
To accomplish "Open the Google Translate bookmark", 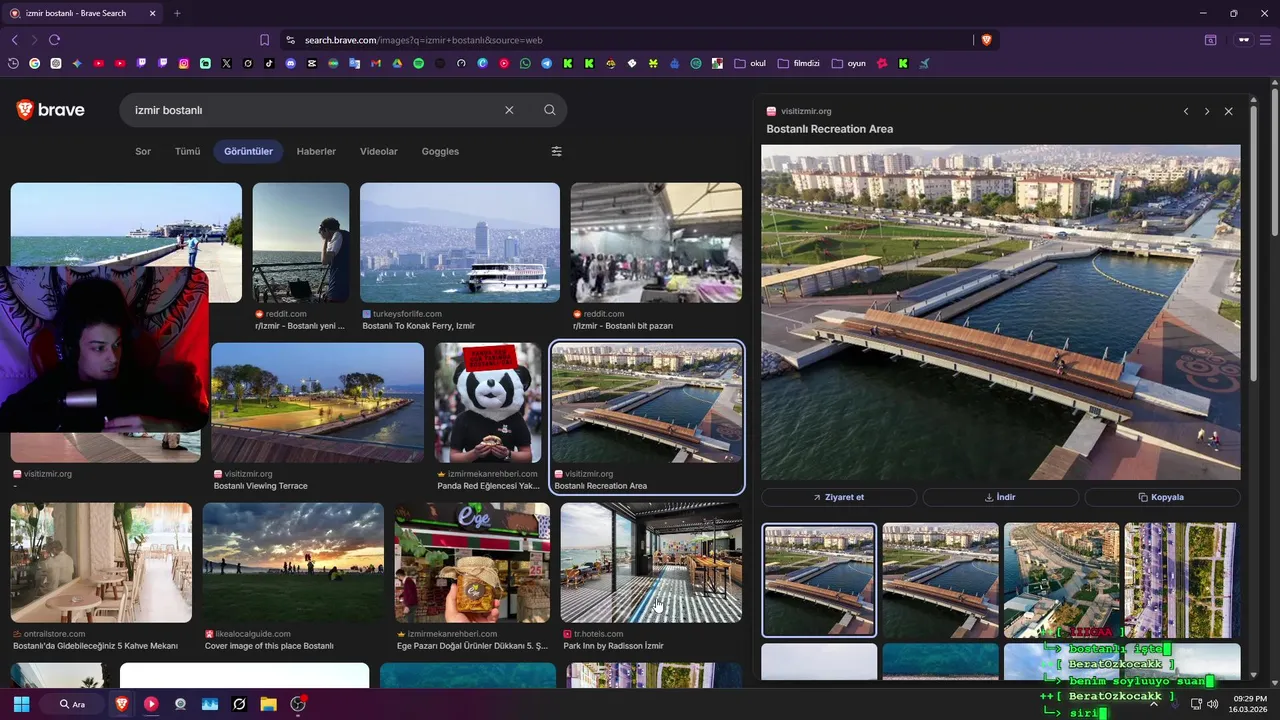I will click(355, 63).
